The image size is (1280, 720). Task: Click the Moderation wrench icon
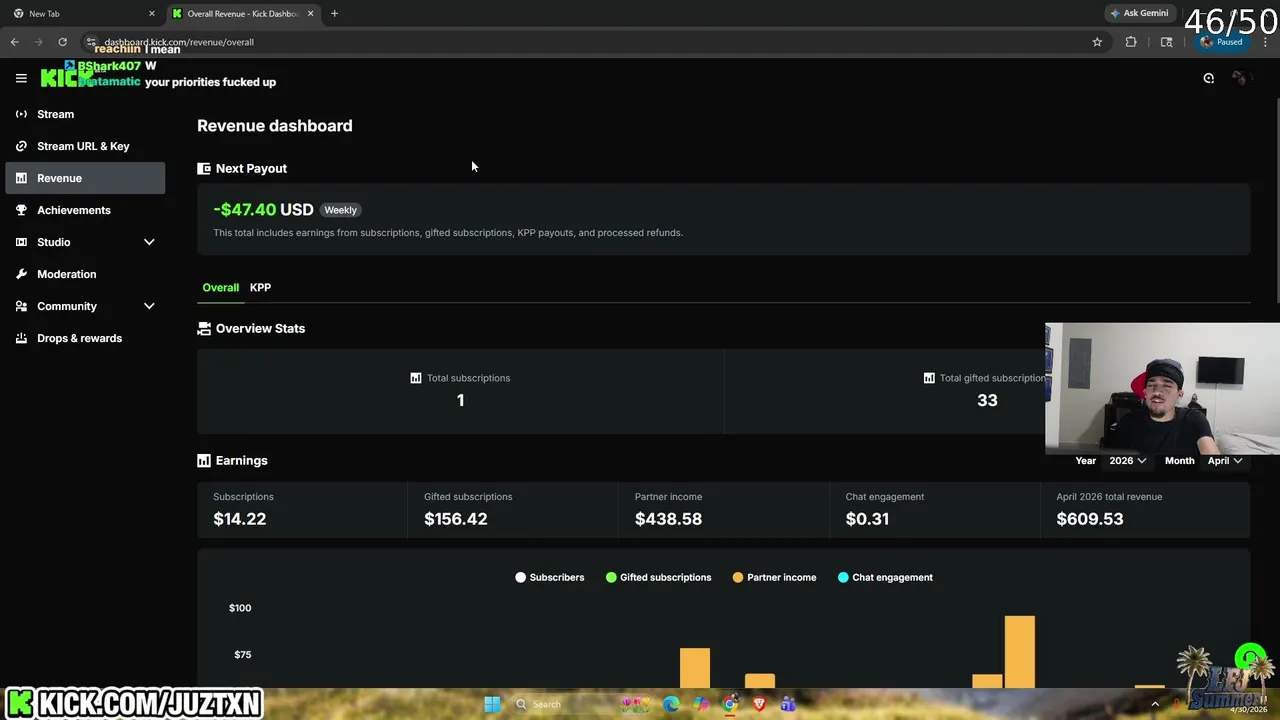point(21,274)
